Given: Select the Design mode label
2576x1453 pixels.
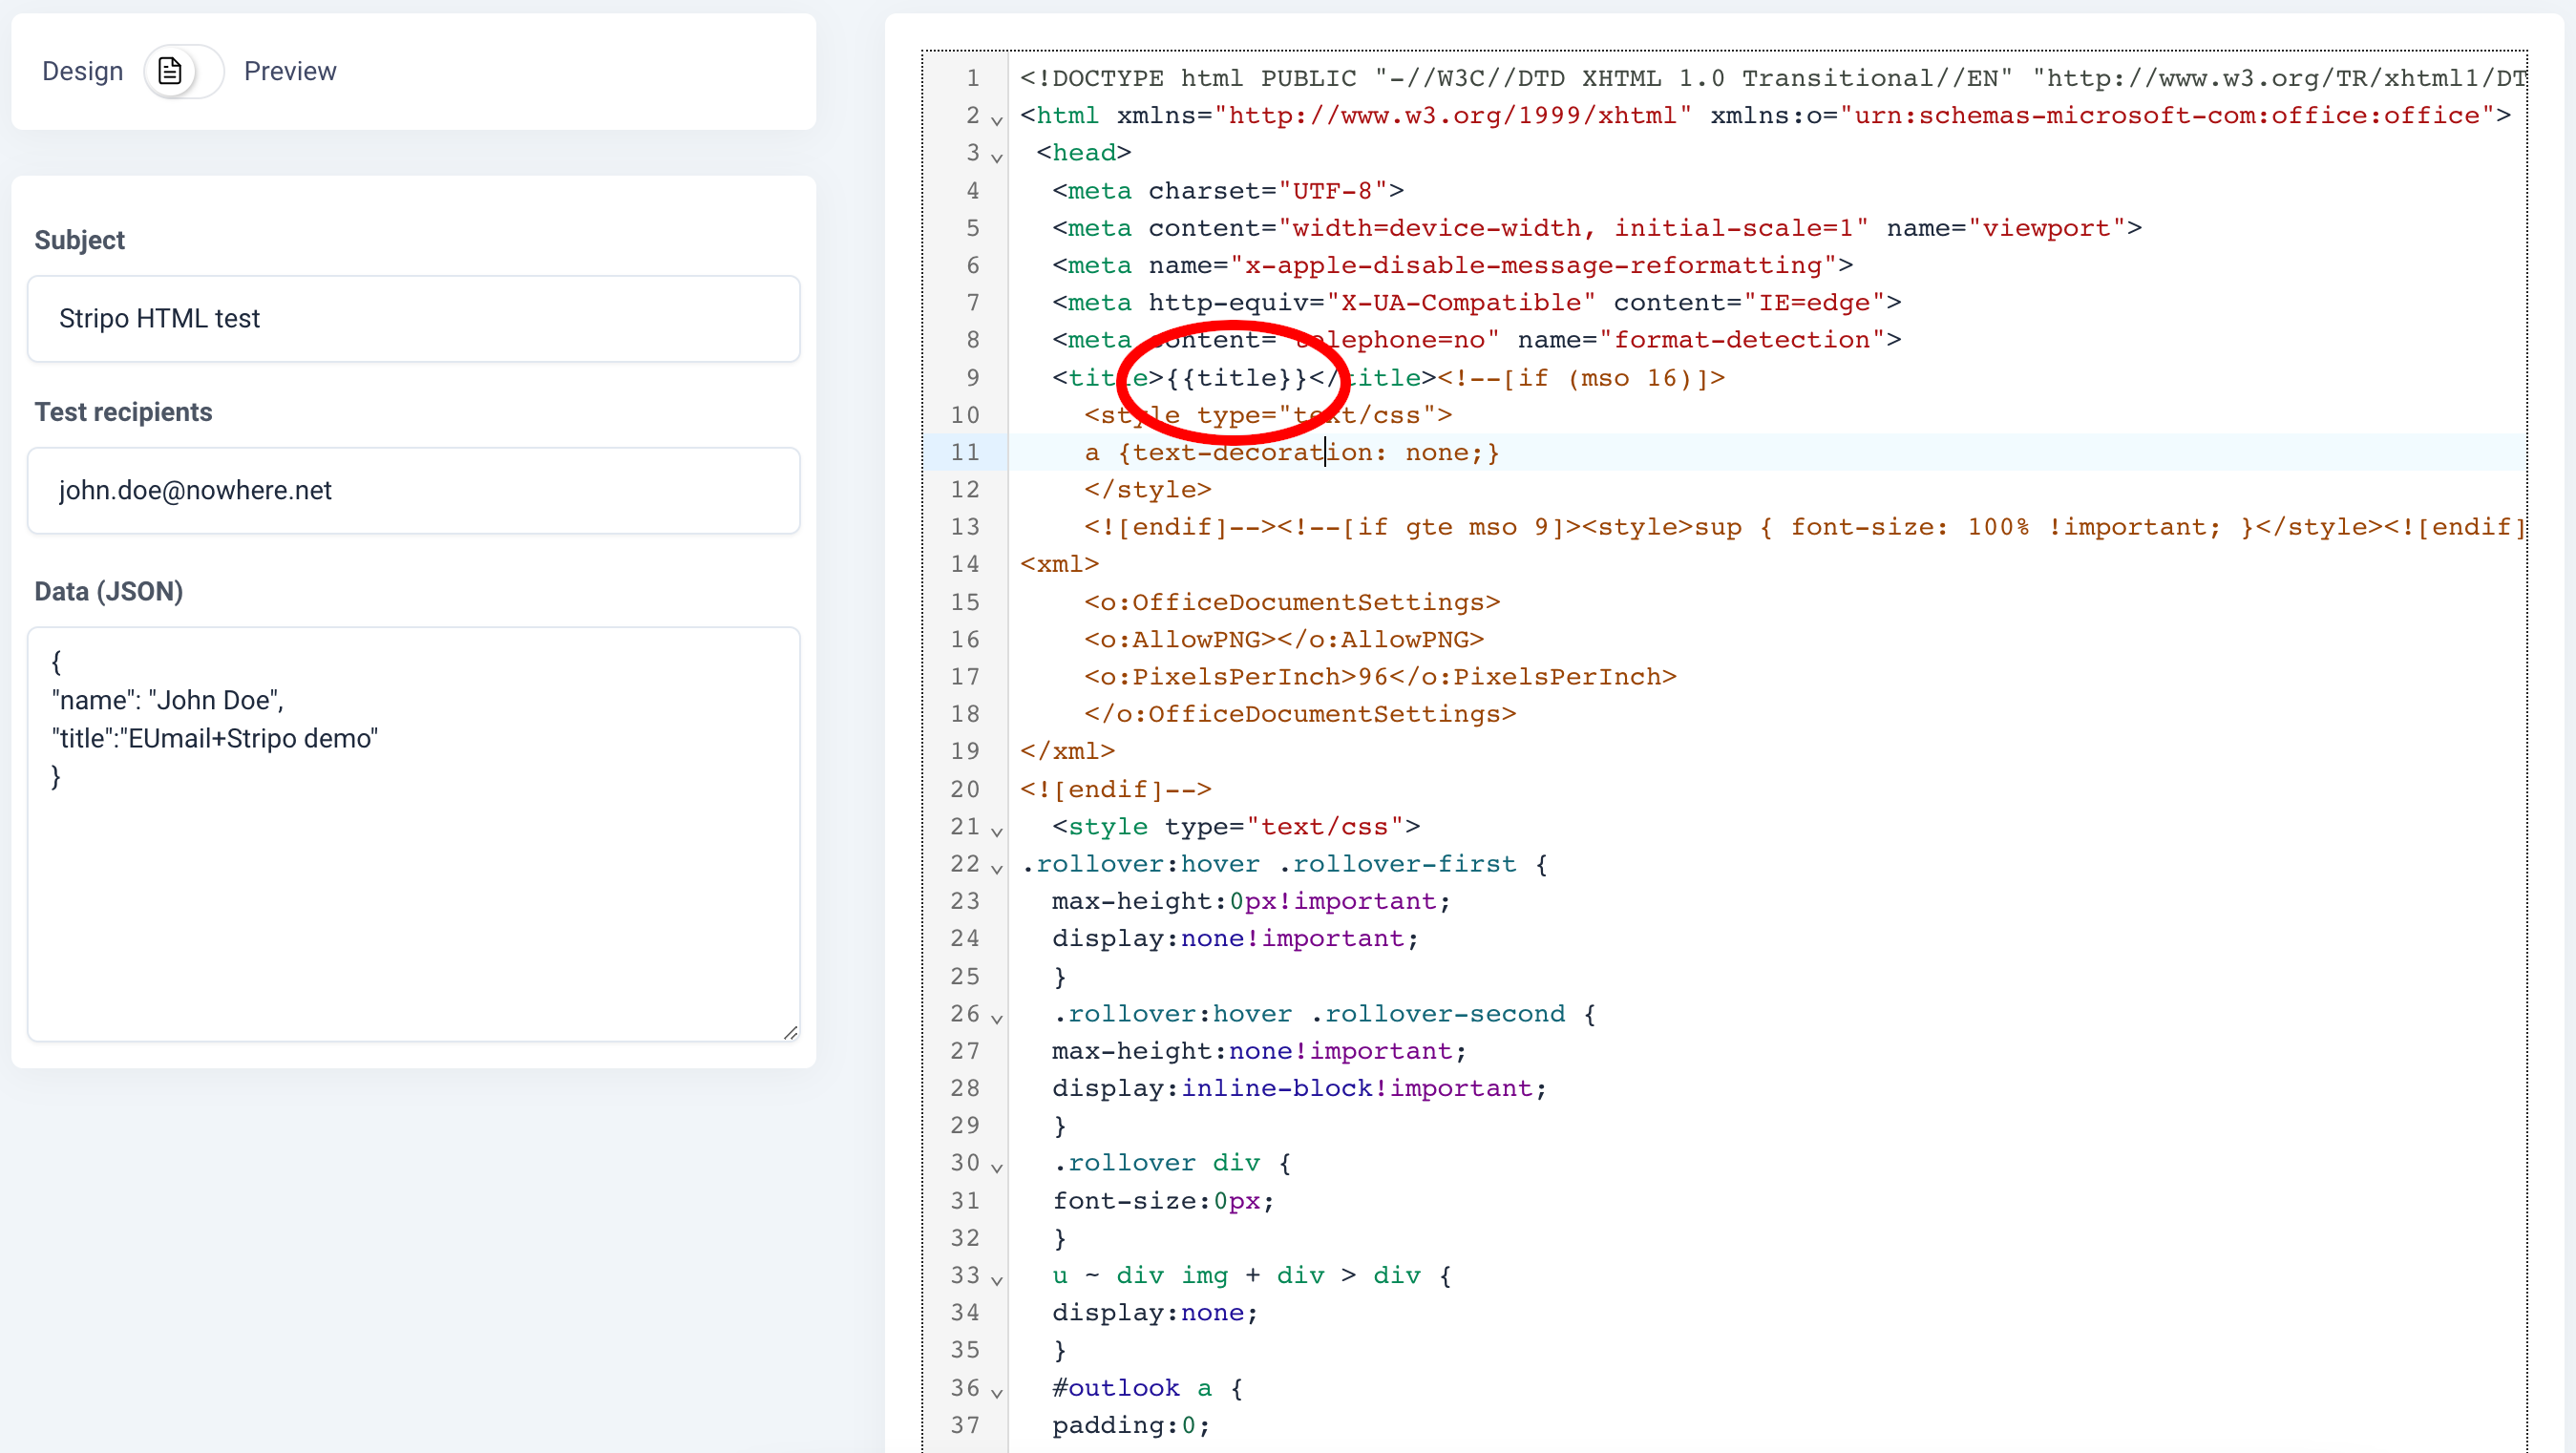Looking at the screenshot, I should 83,71.
